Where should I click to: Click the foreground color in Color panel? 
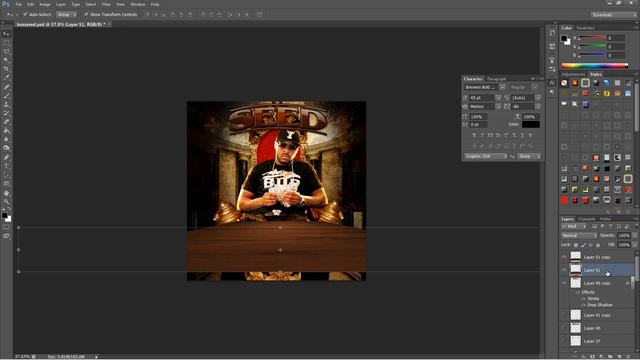point(564,39)
